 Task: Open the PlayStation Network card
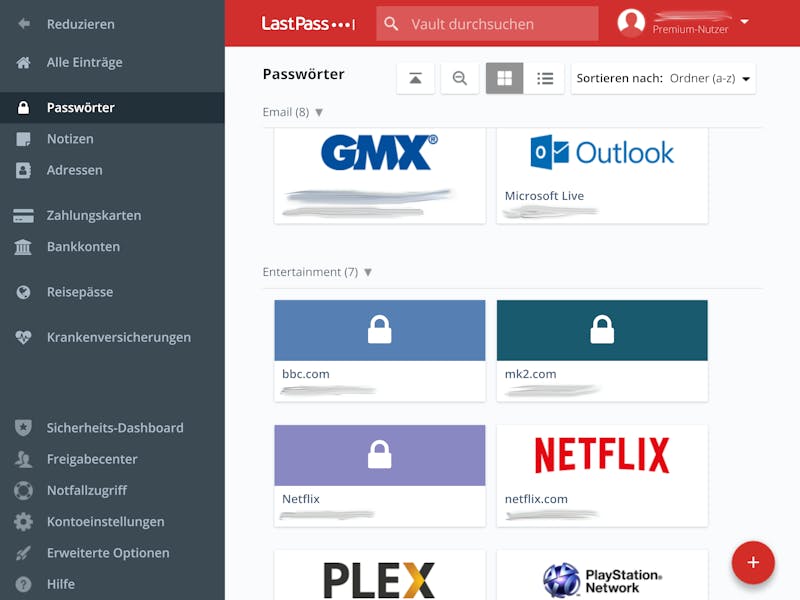[x=602, y=575]
